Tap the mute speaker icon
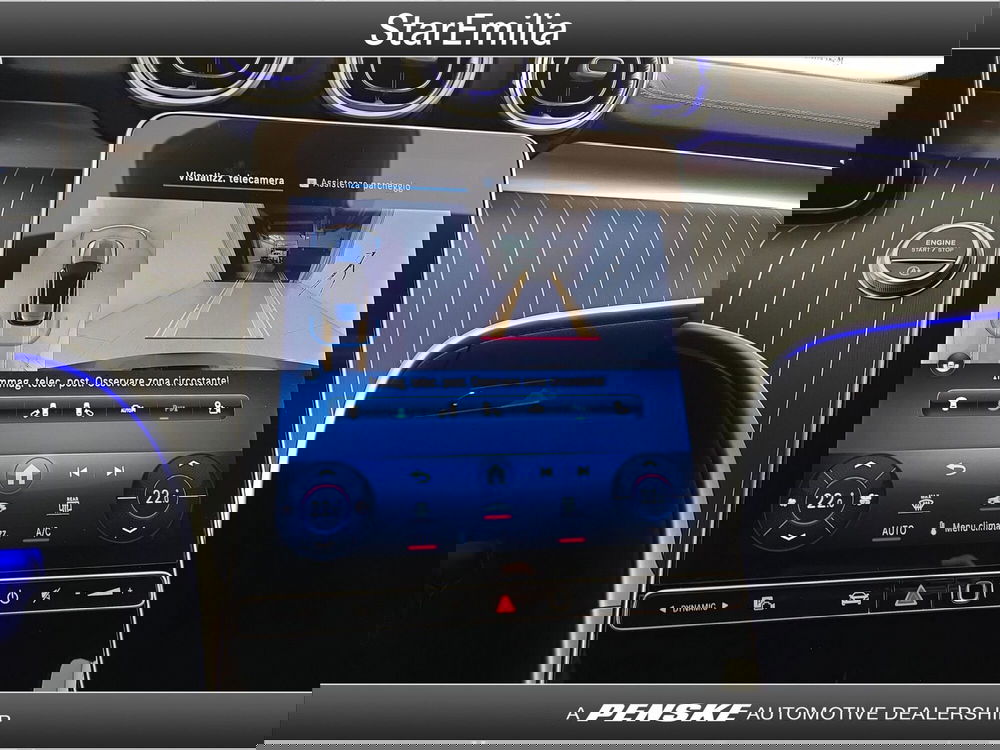This screenshot has width=1000, height=750. click(x=46, y=597)
